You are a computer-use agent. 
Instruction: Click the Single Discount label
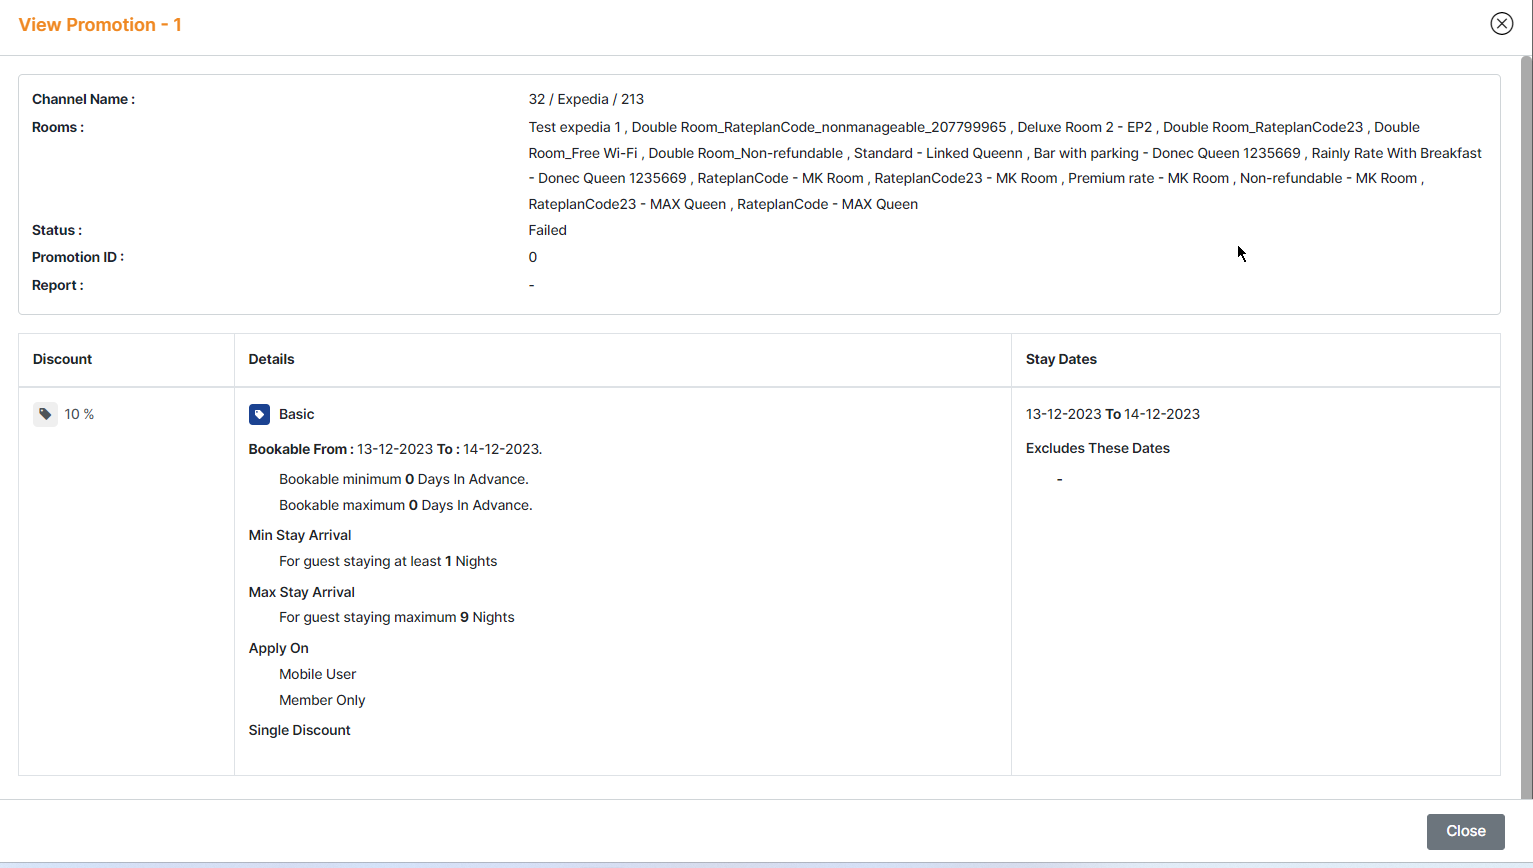[299, 730]
